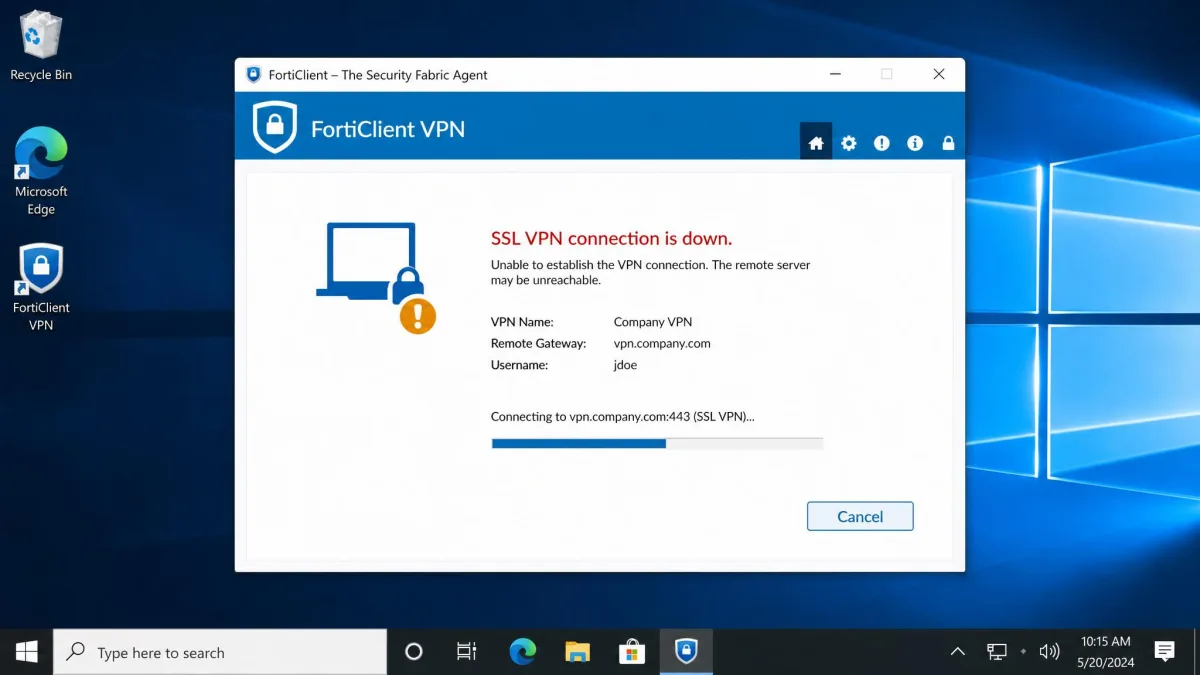Click the 'jdoe' username value

pos(625,365)
